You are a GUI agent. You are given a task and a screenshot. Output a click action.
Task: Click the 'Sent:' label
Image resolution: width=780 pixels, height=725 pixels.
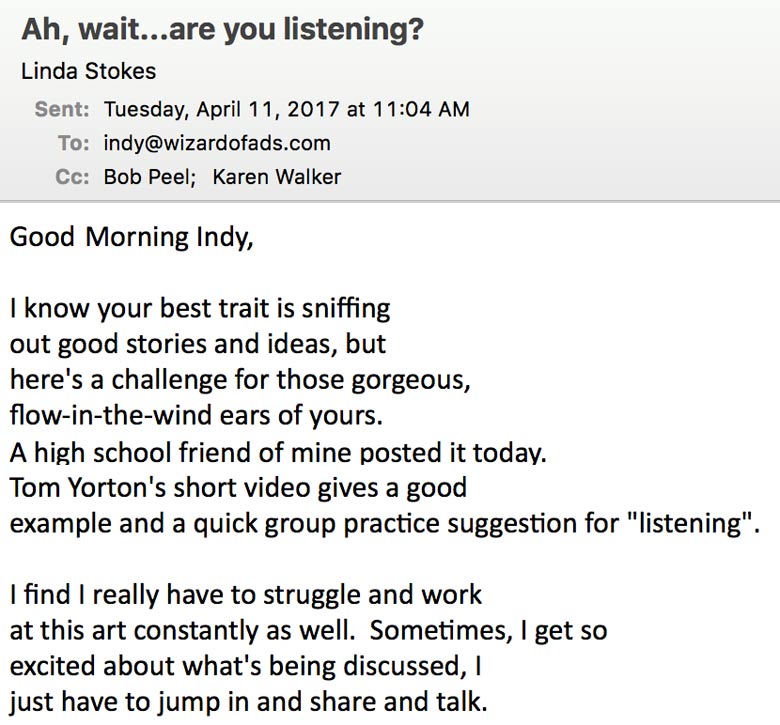62,109
